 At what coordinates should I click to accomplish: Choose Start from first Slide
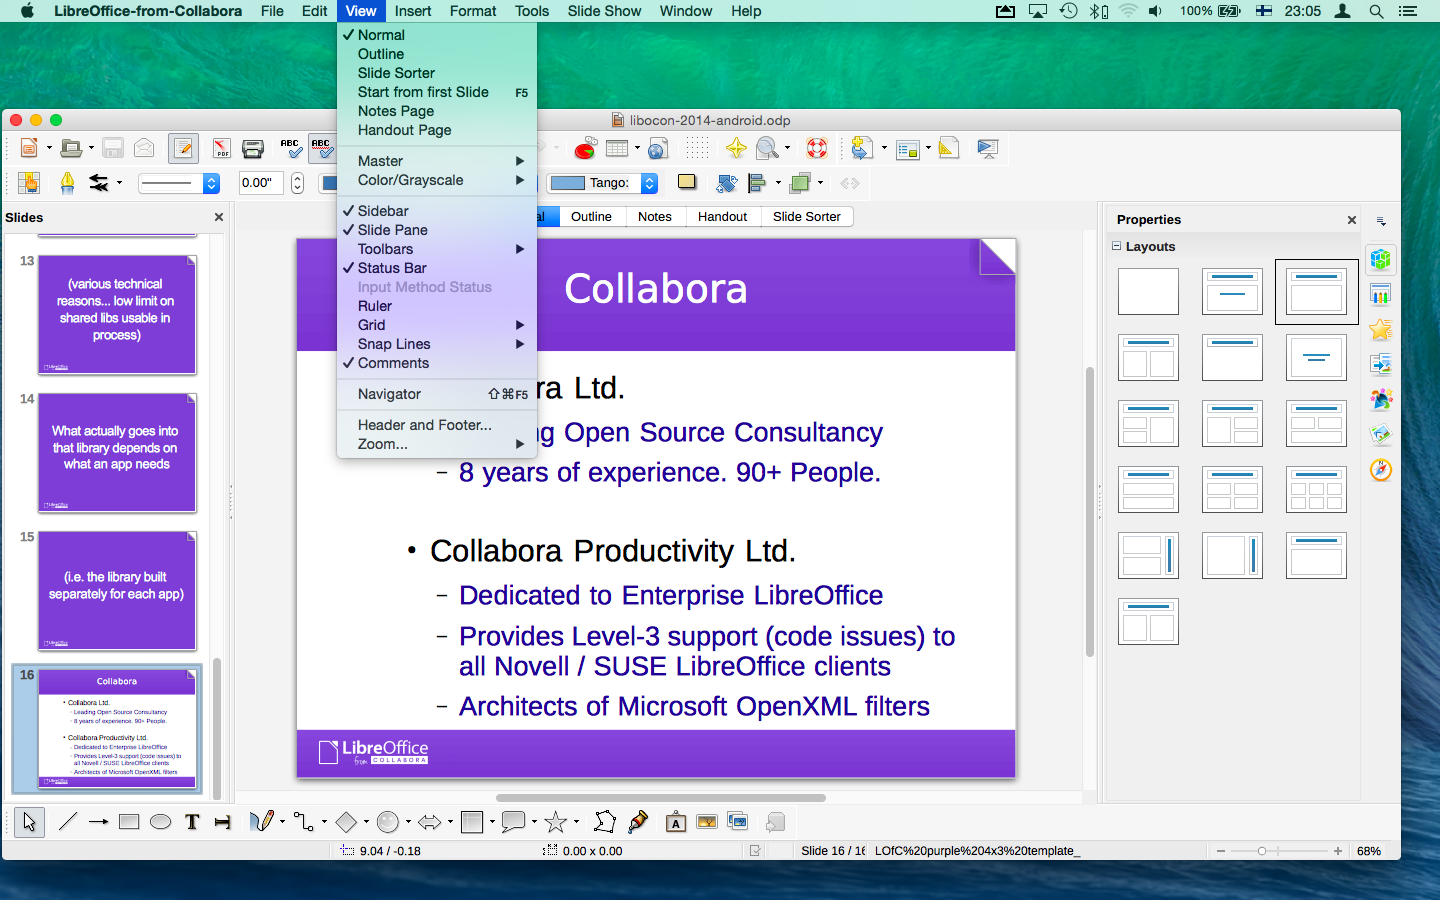click(437, 92)
